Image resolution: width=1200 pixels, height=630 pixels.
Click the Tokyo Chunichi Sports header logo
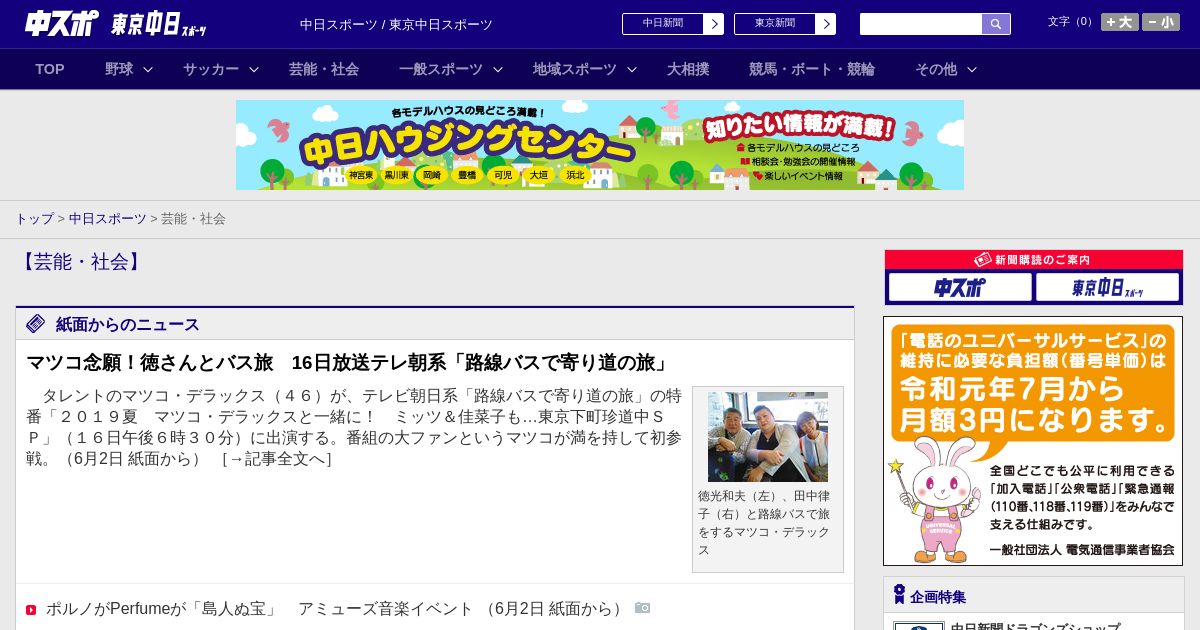(159, 25)
